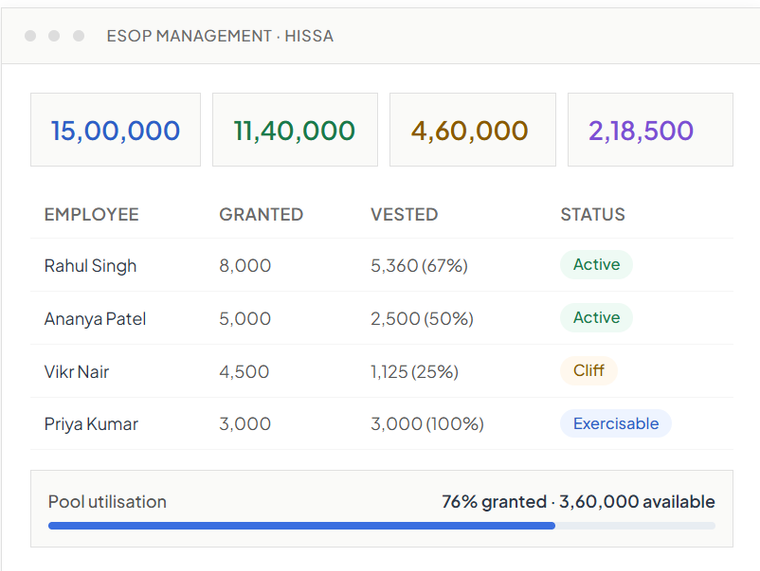This screenshot has height=571, width=760.
Task: Select employee Priya Kumar
Action: click(91, 424)
